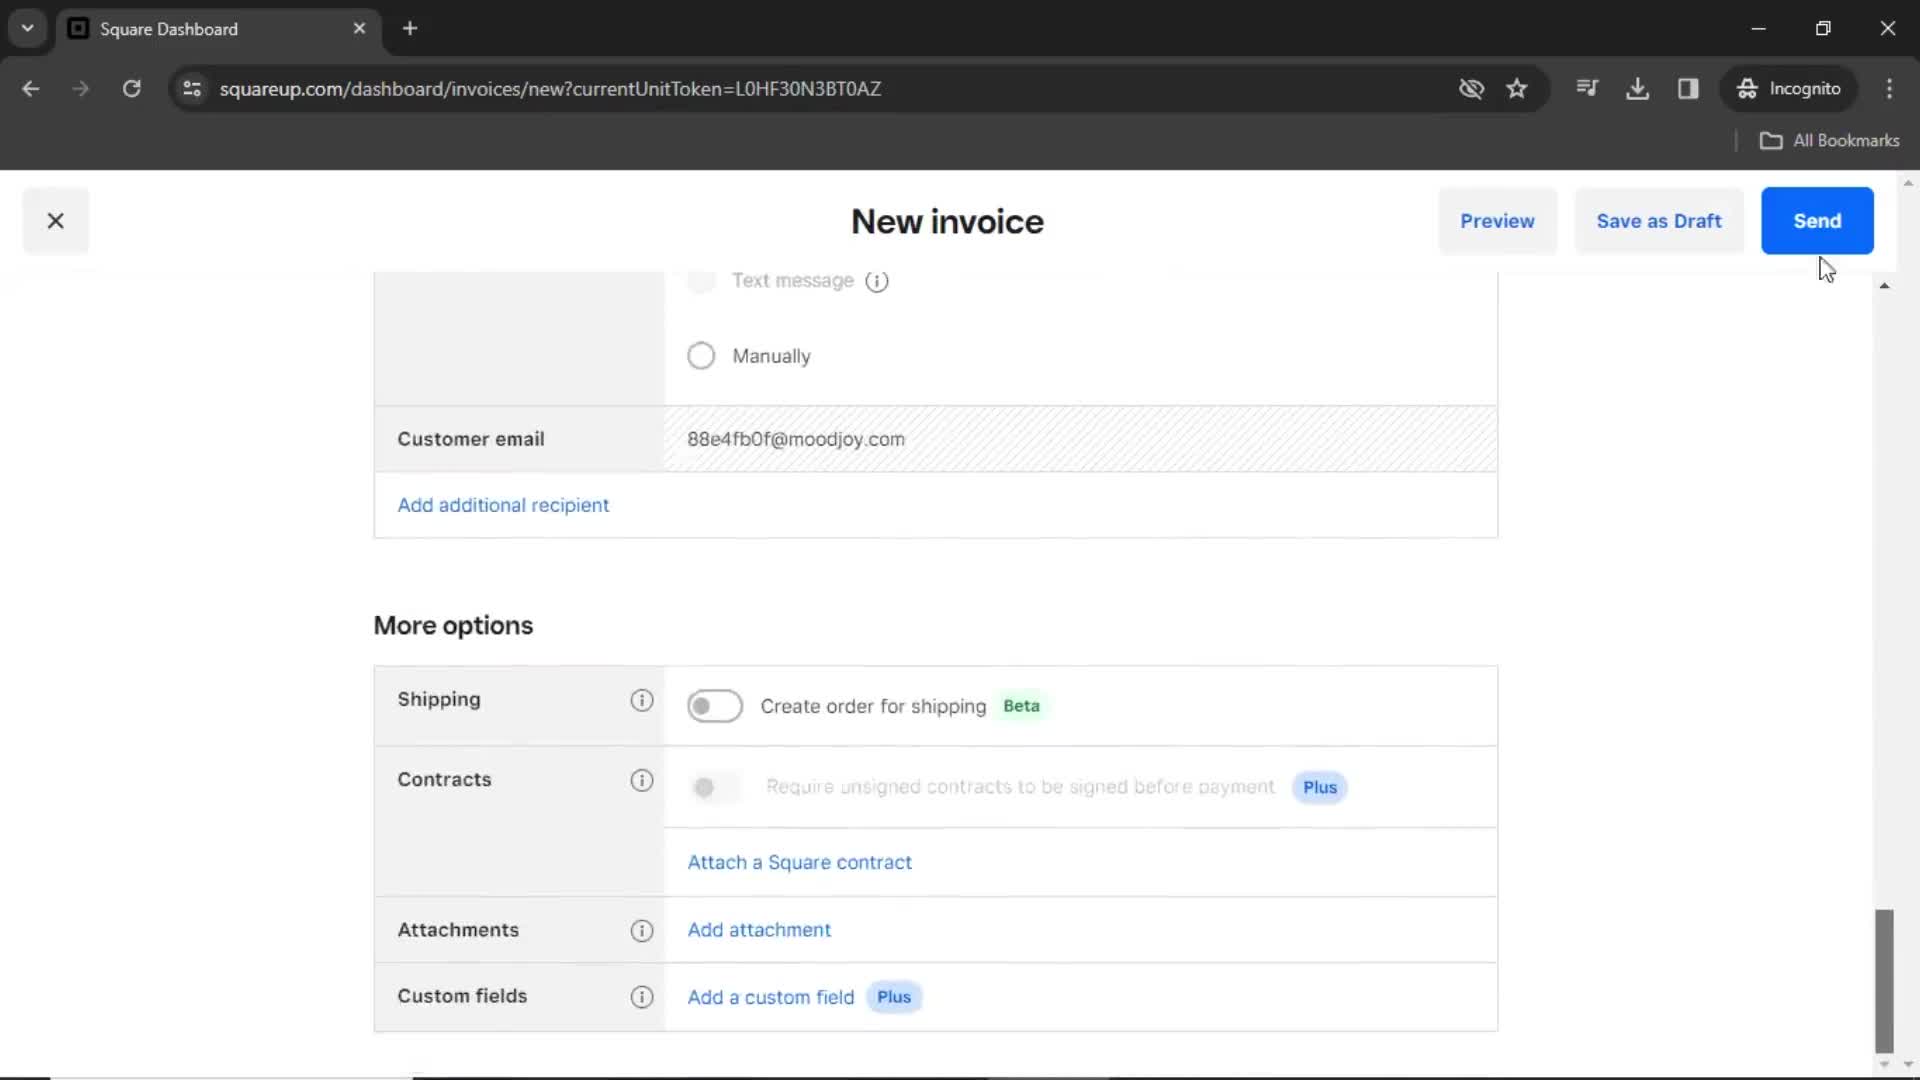Click the Custom fields info icon

point(642,996)
